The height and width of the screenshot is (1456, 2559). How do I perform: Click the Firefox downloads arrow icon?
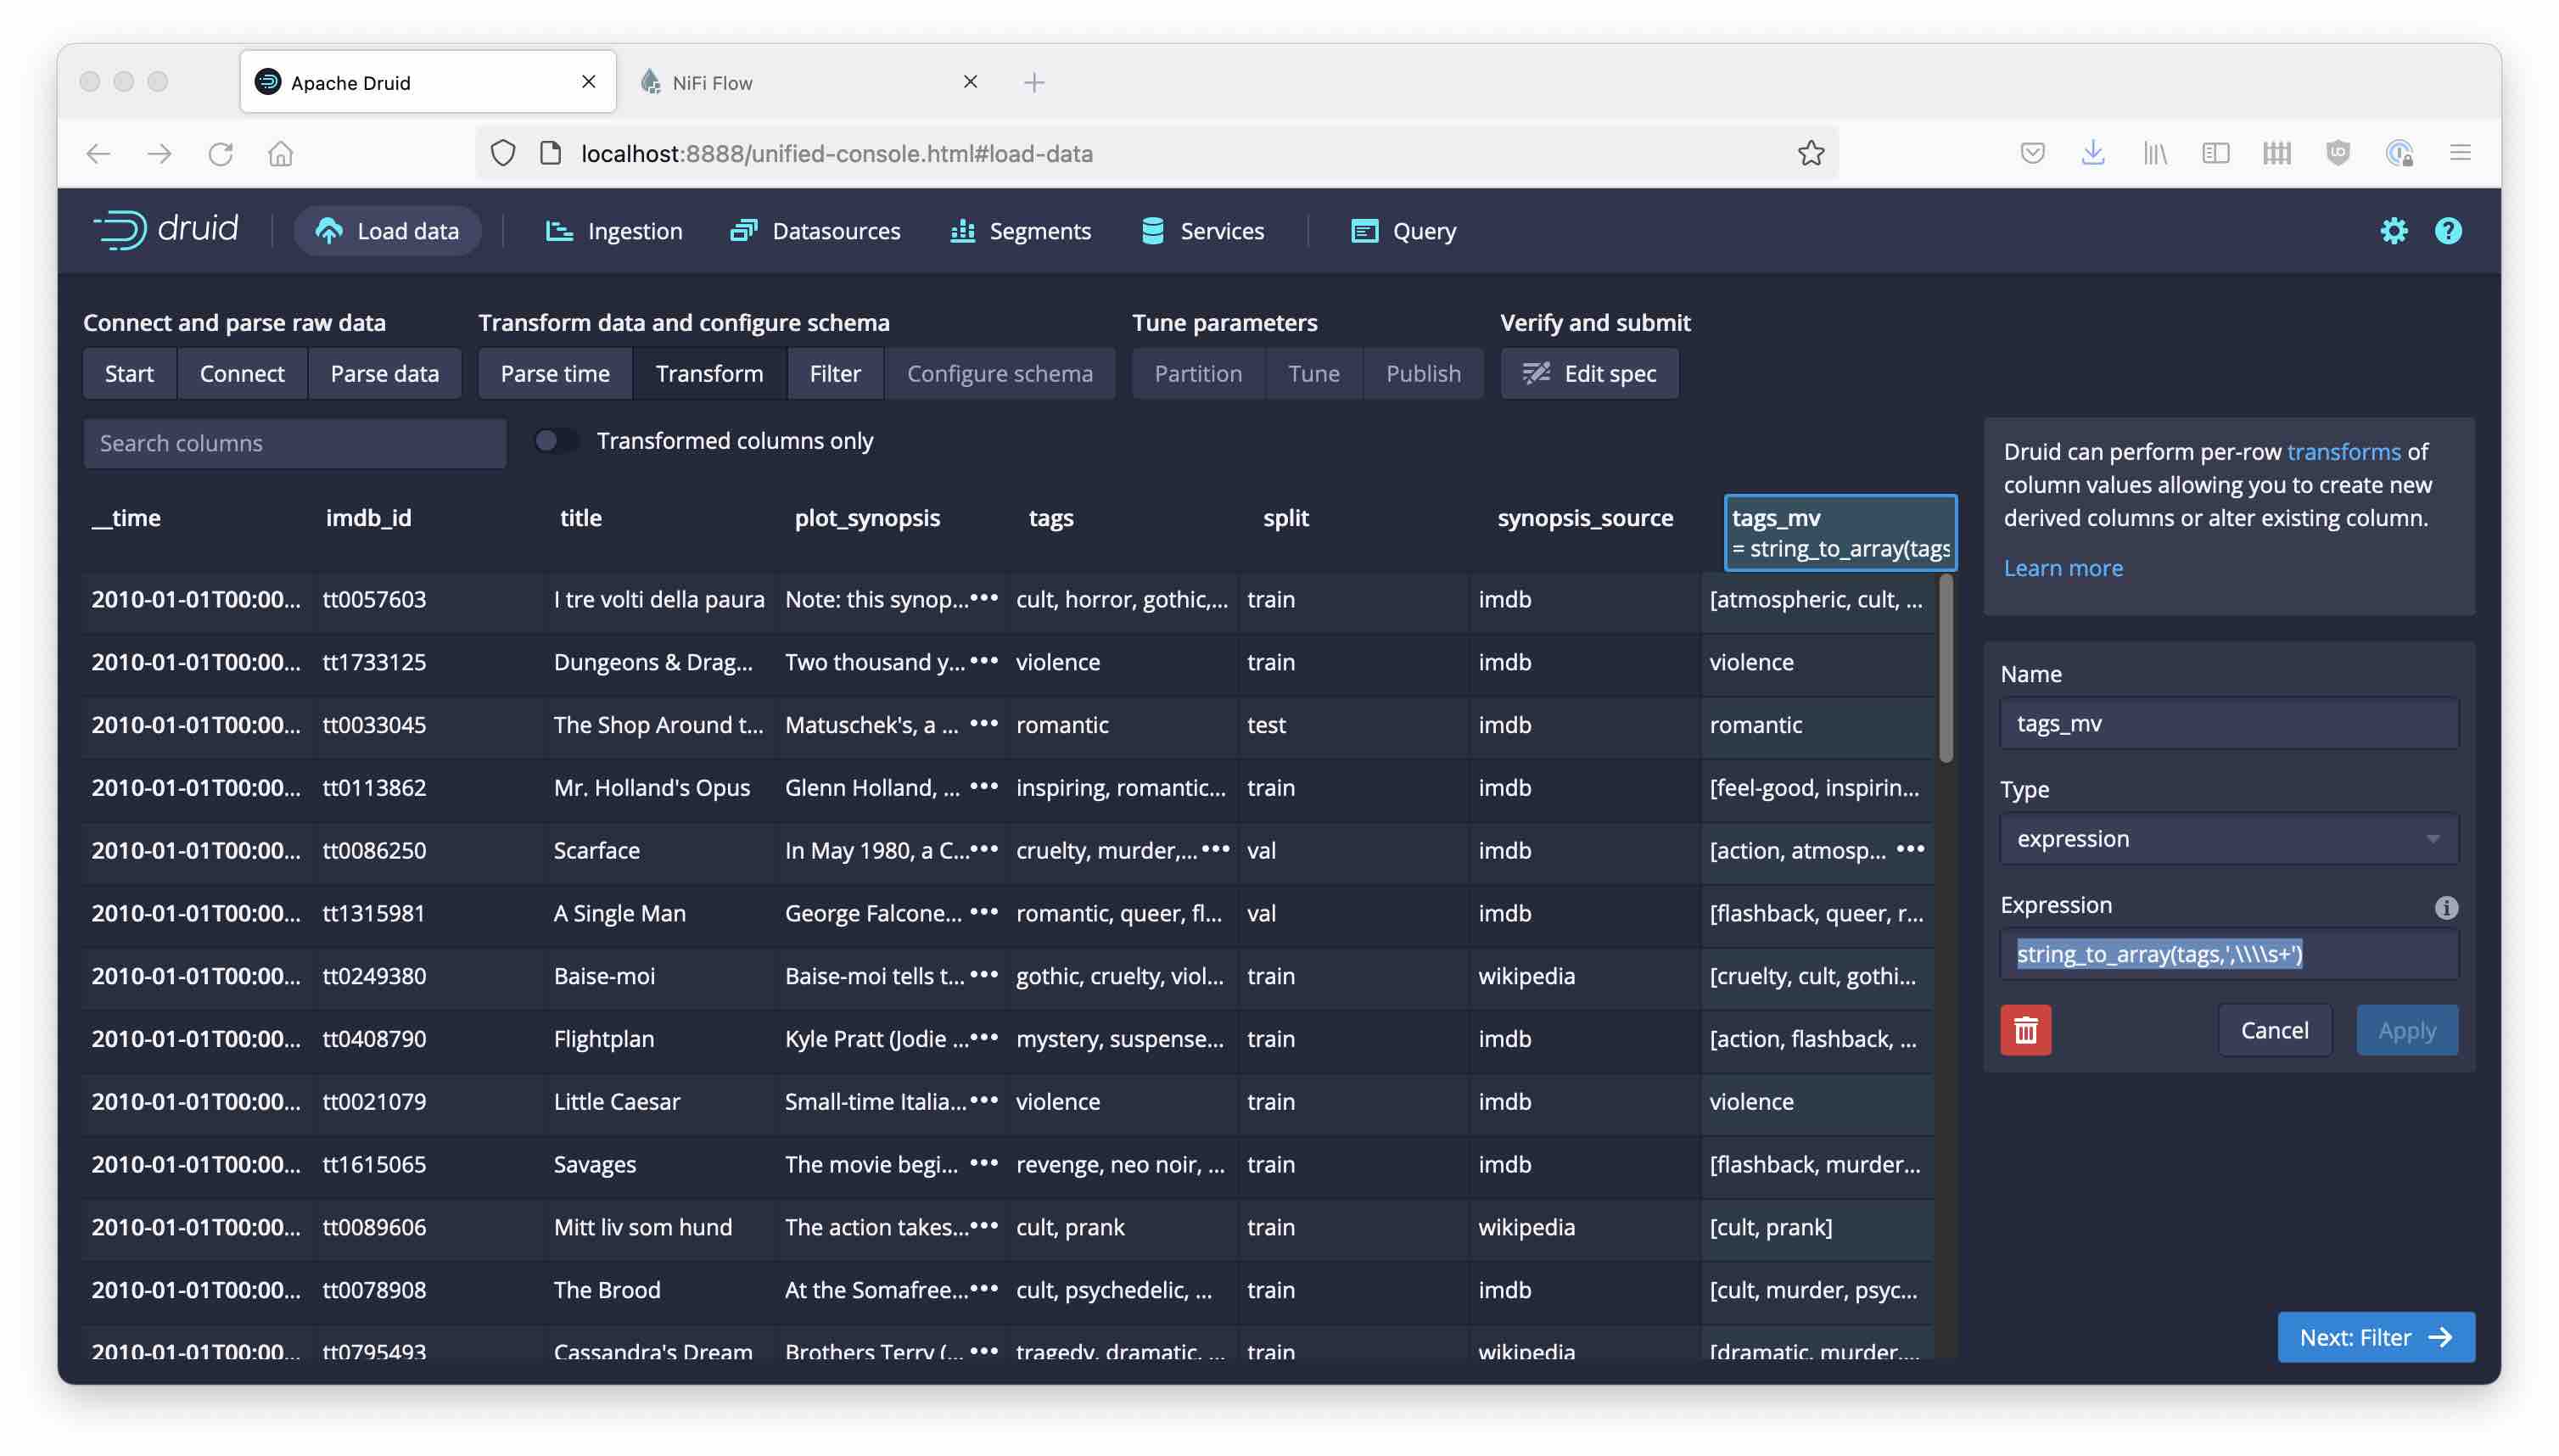pyautogui.click(x=2092, y=153)
